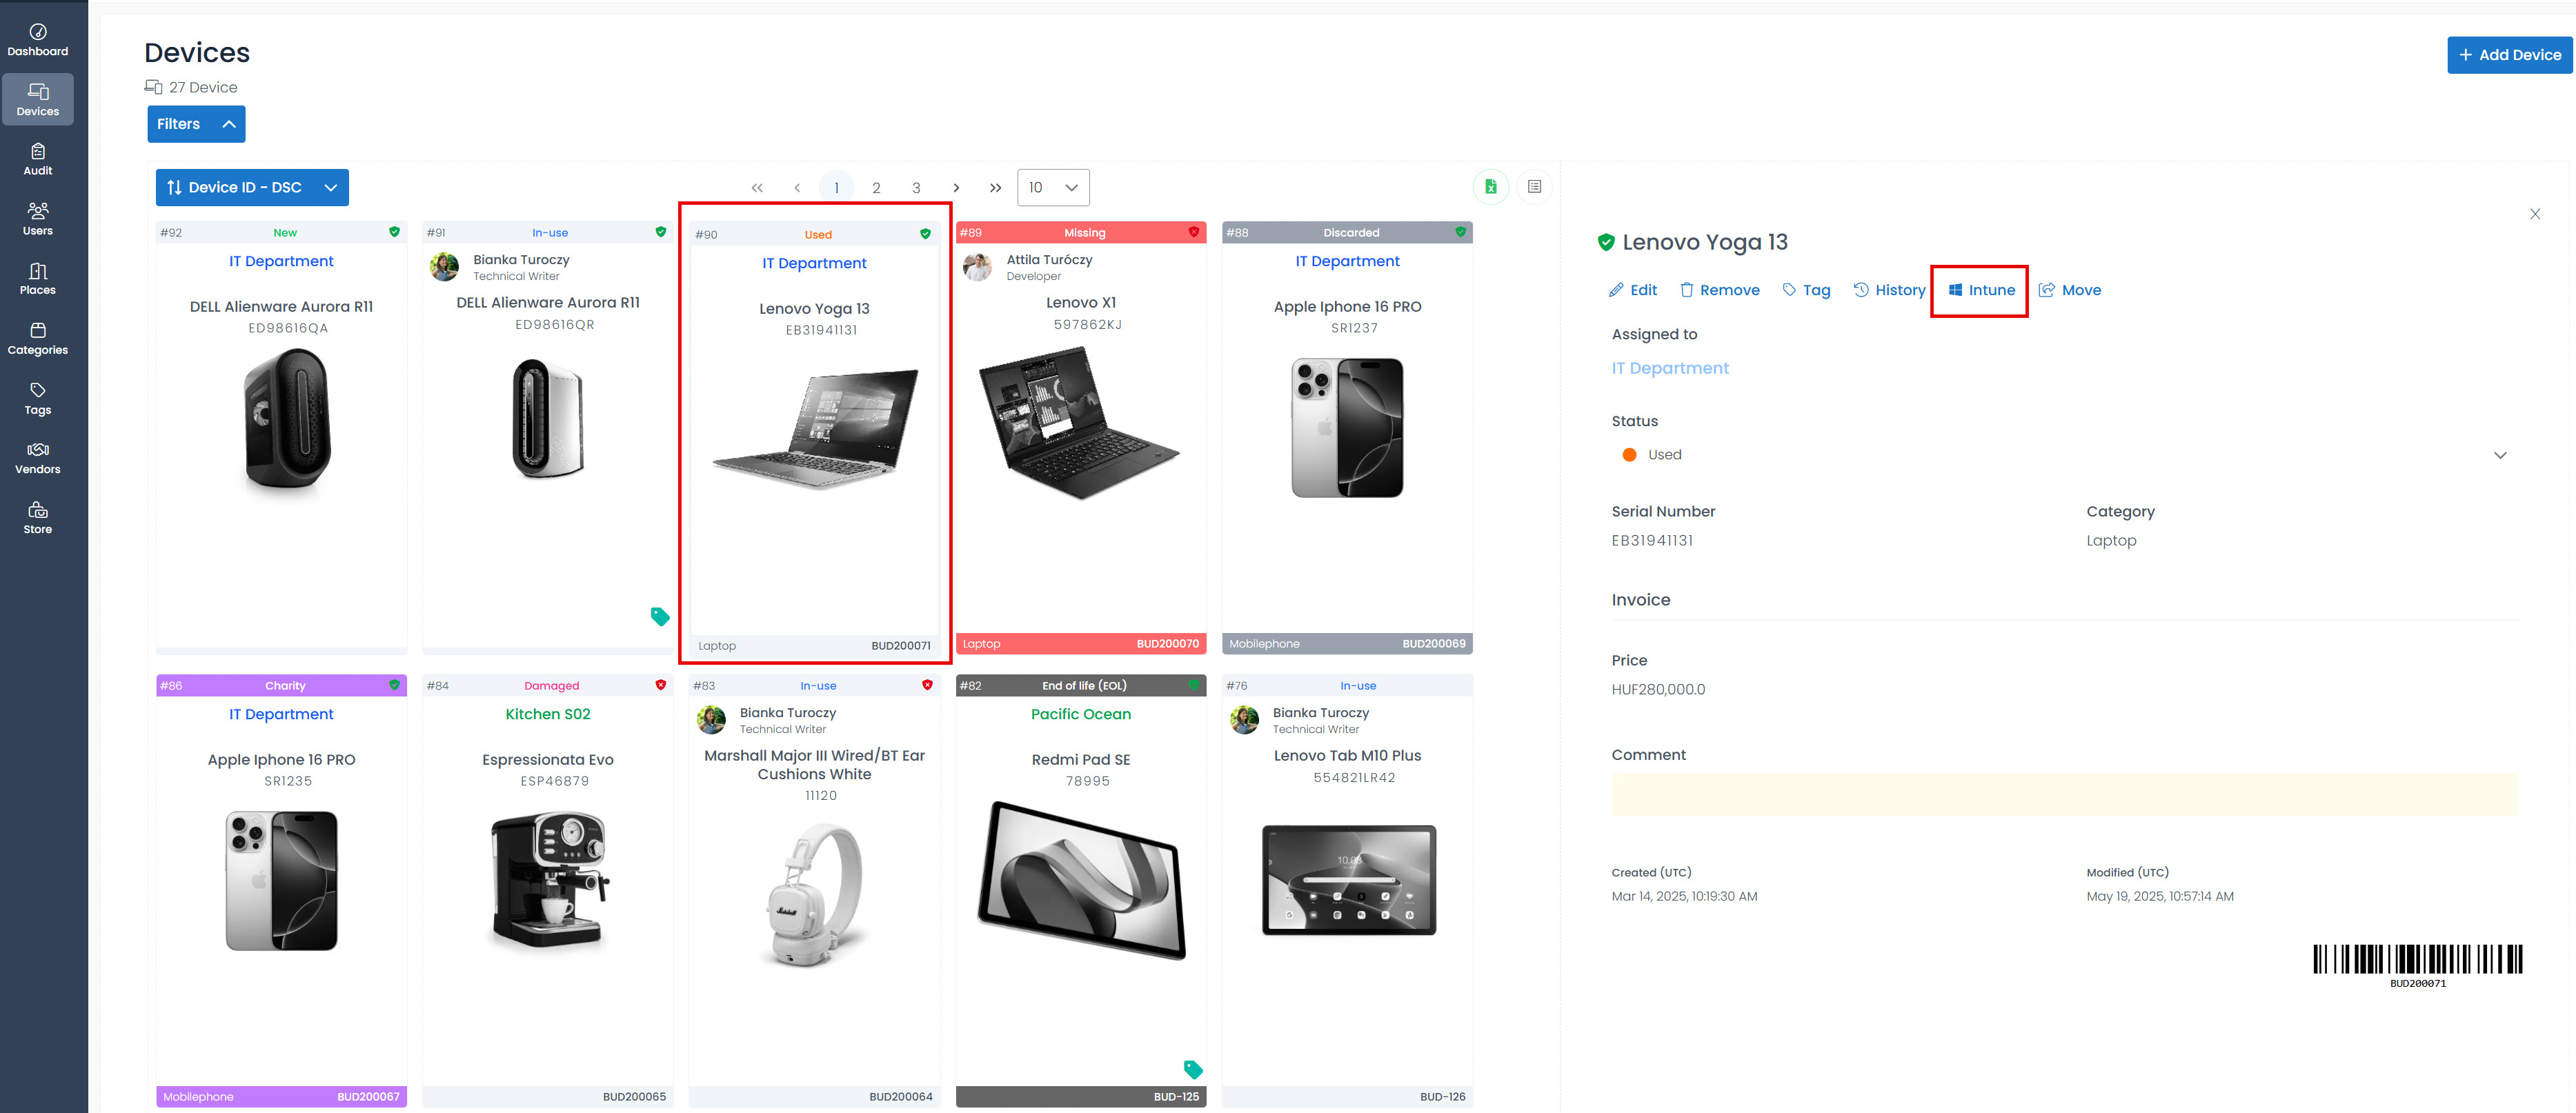
Task: Click the green shield icon on device #92
Action: tap(394, 232)
